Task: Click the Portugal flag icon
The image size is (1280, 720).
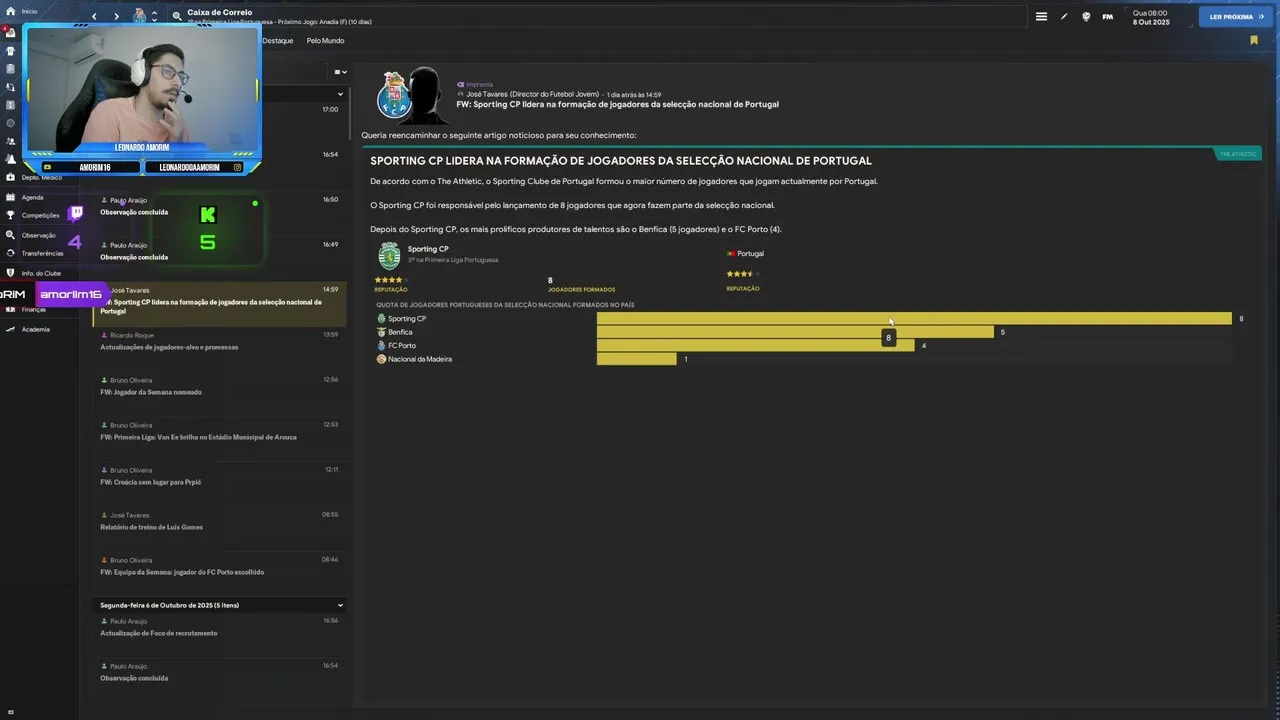Action: point(731,254)
